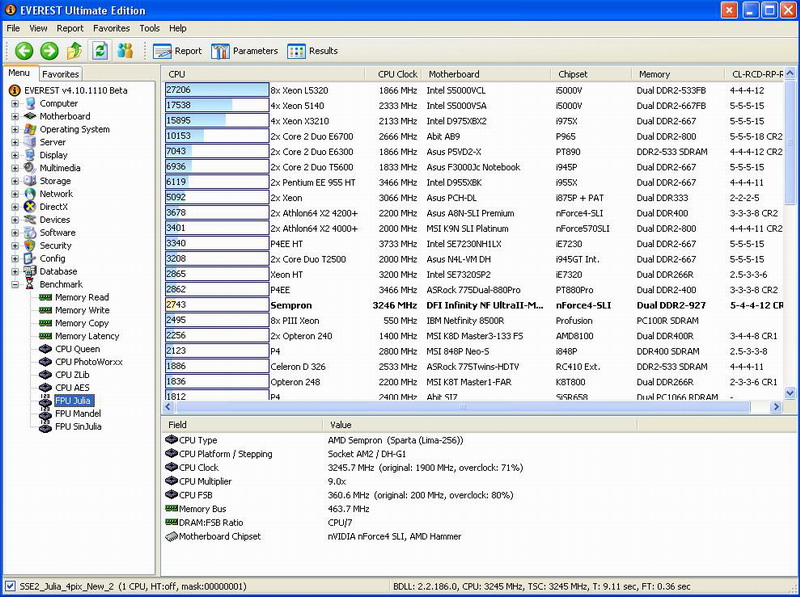
Task: Select the Devices icon in tree
Action: (30, 219)
